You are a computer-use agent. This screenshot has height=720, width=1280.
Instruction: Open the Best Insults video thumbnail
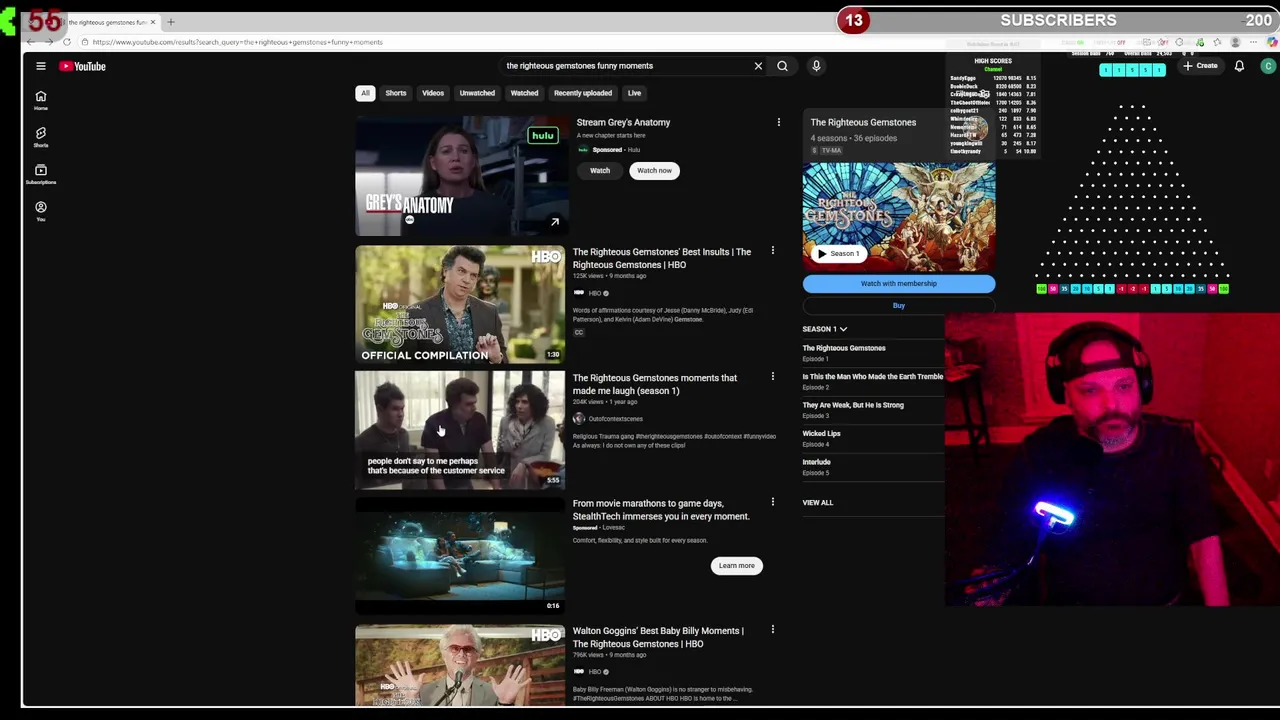460,304
